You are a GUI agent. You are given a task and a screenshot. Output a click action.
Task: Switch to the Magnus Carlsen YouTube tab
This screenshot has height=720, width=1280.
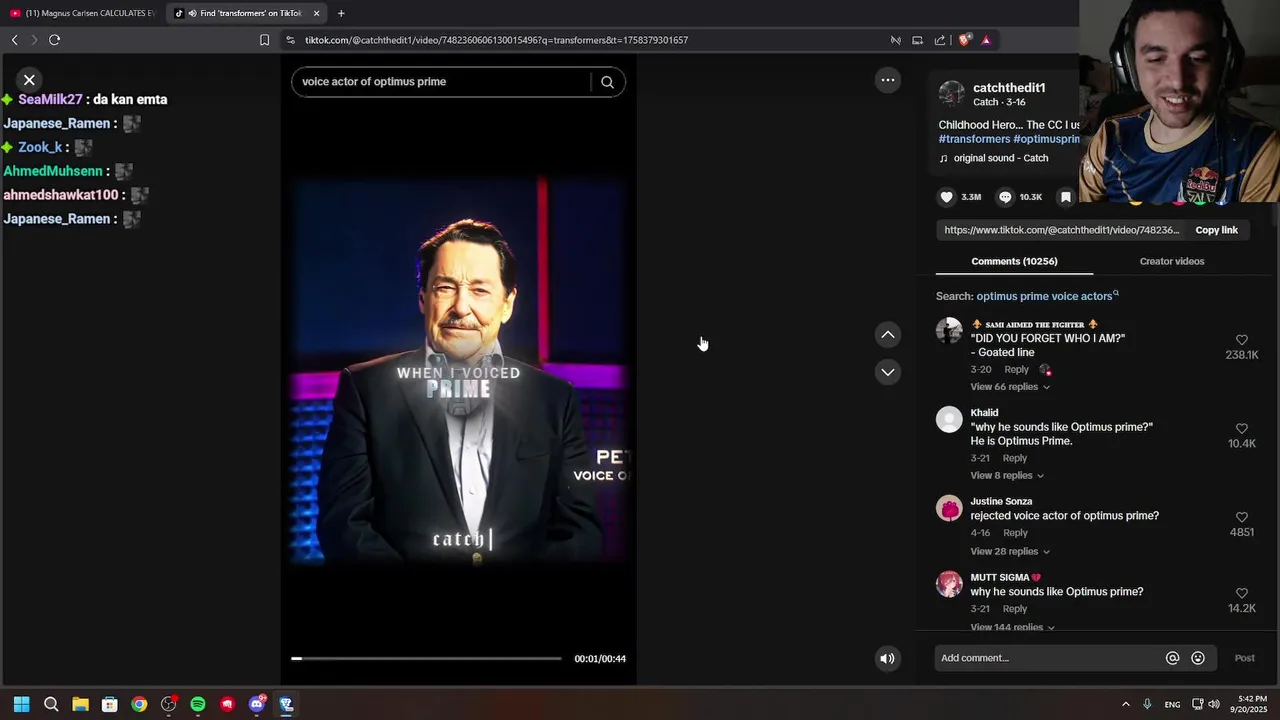click(x=82, y=13)
